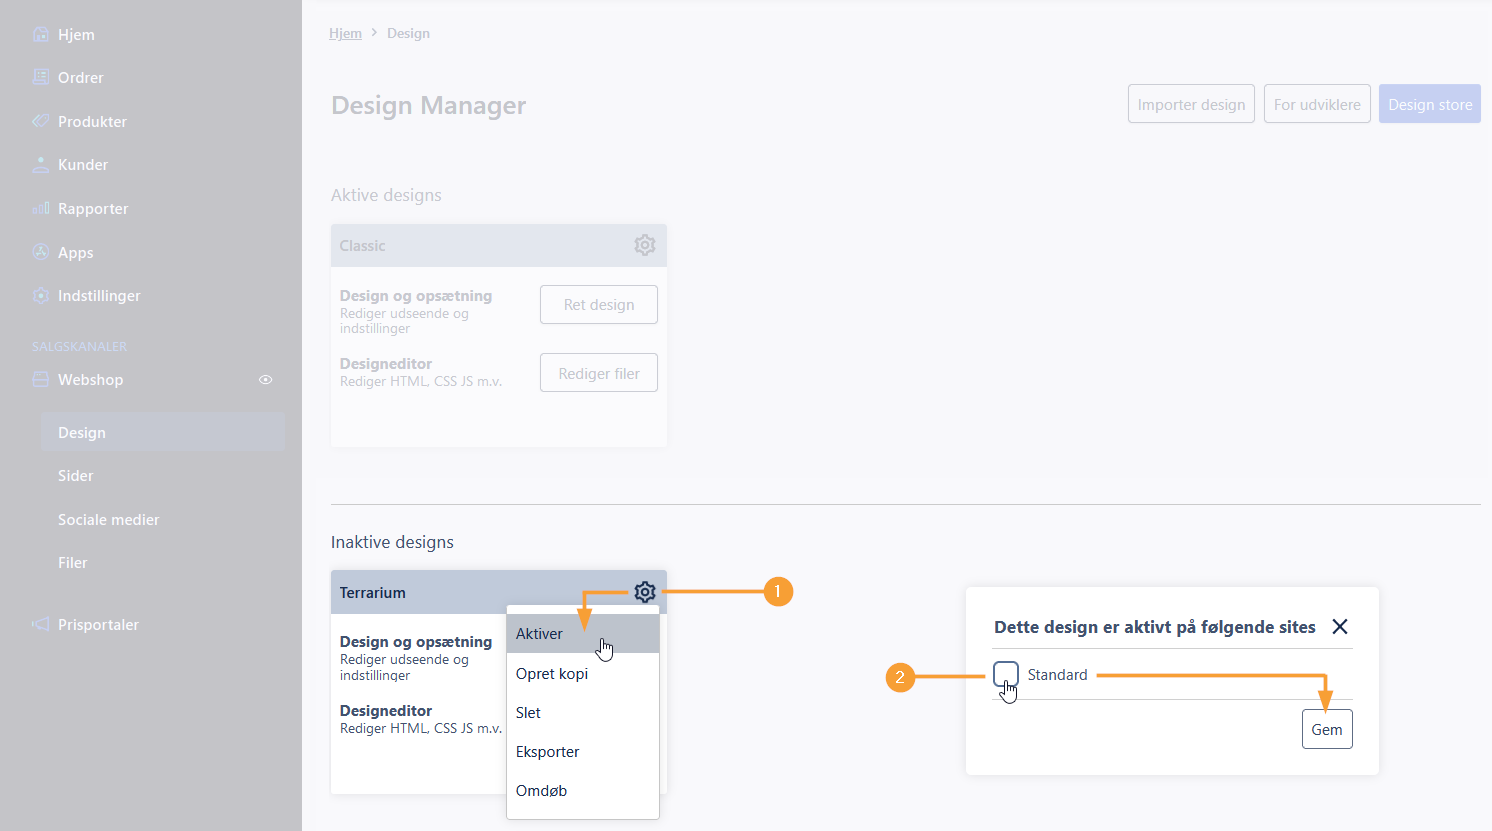Close the active sites dialog
The height and width of the screenshot is (831, 1492).
[x=1340, y=626]
